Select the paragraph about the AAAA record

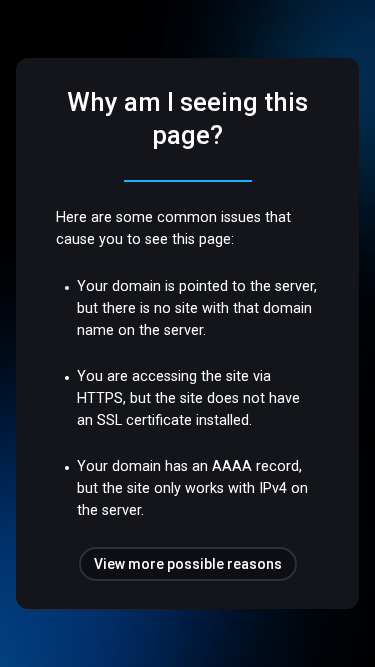[192, 488]
